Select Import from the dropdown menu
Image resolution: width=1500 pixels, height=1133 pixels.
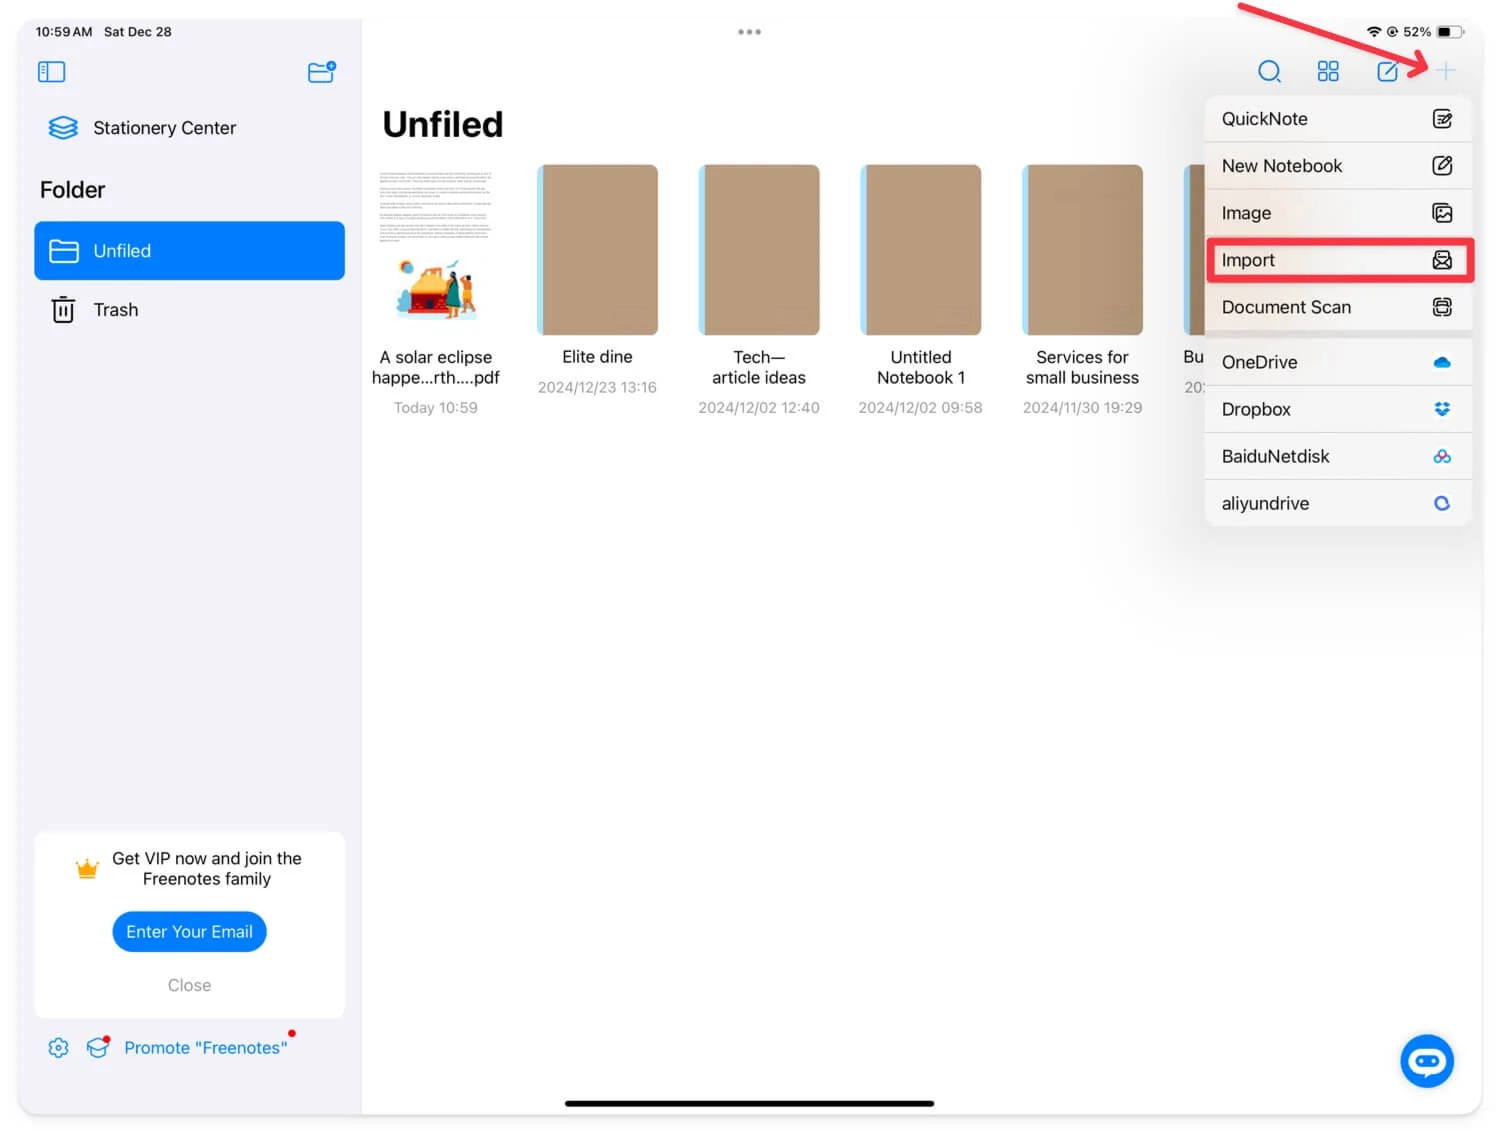(x=1336, y=260)
